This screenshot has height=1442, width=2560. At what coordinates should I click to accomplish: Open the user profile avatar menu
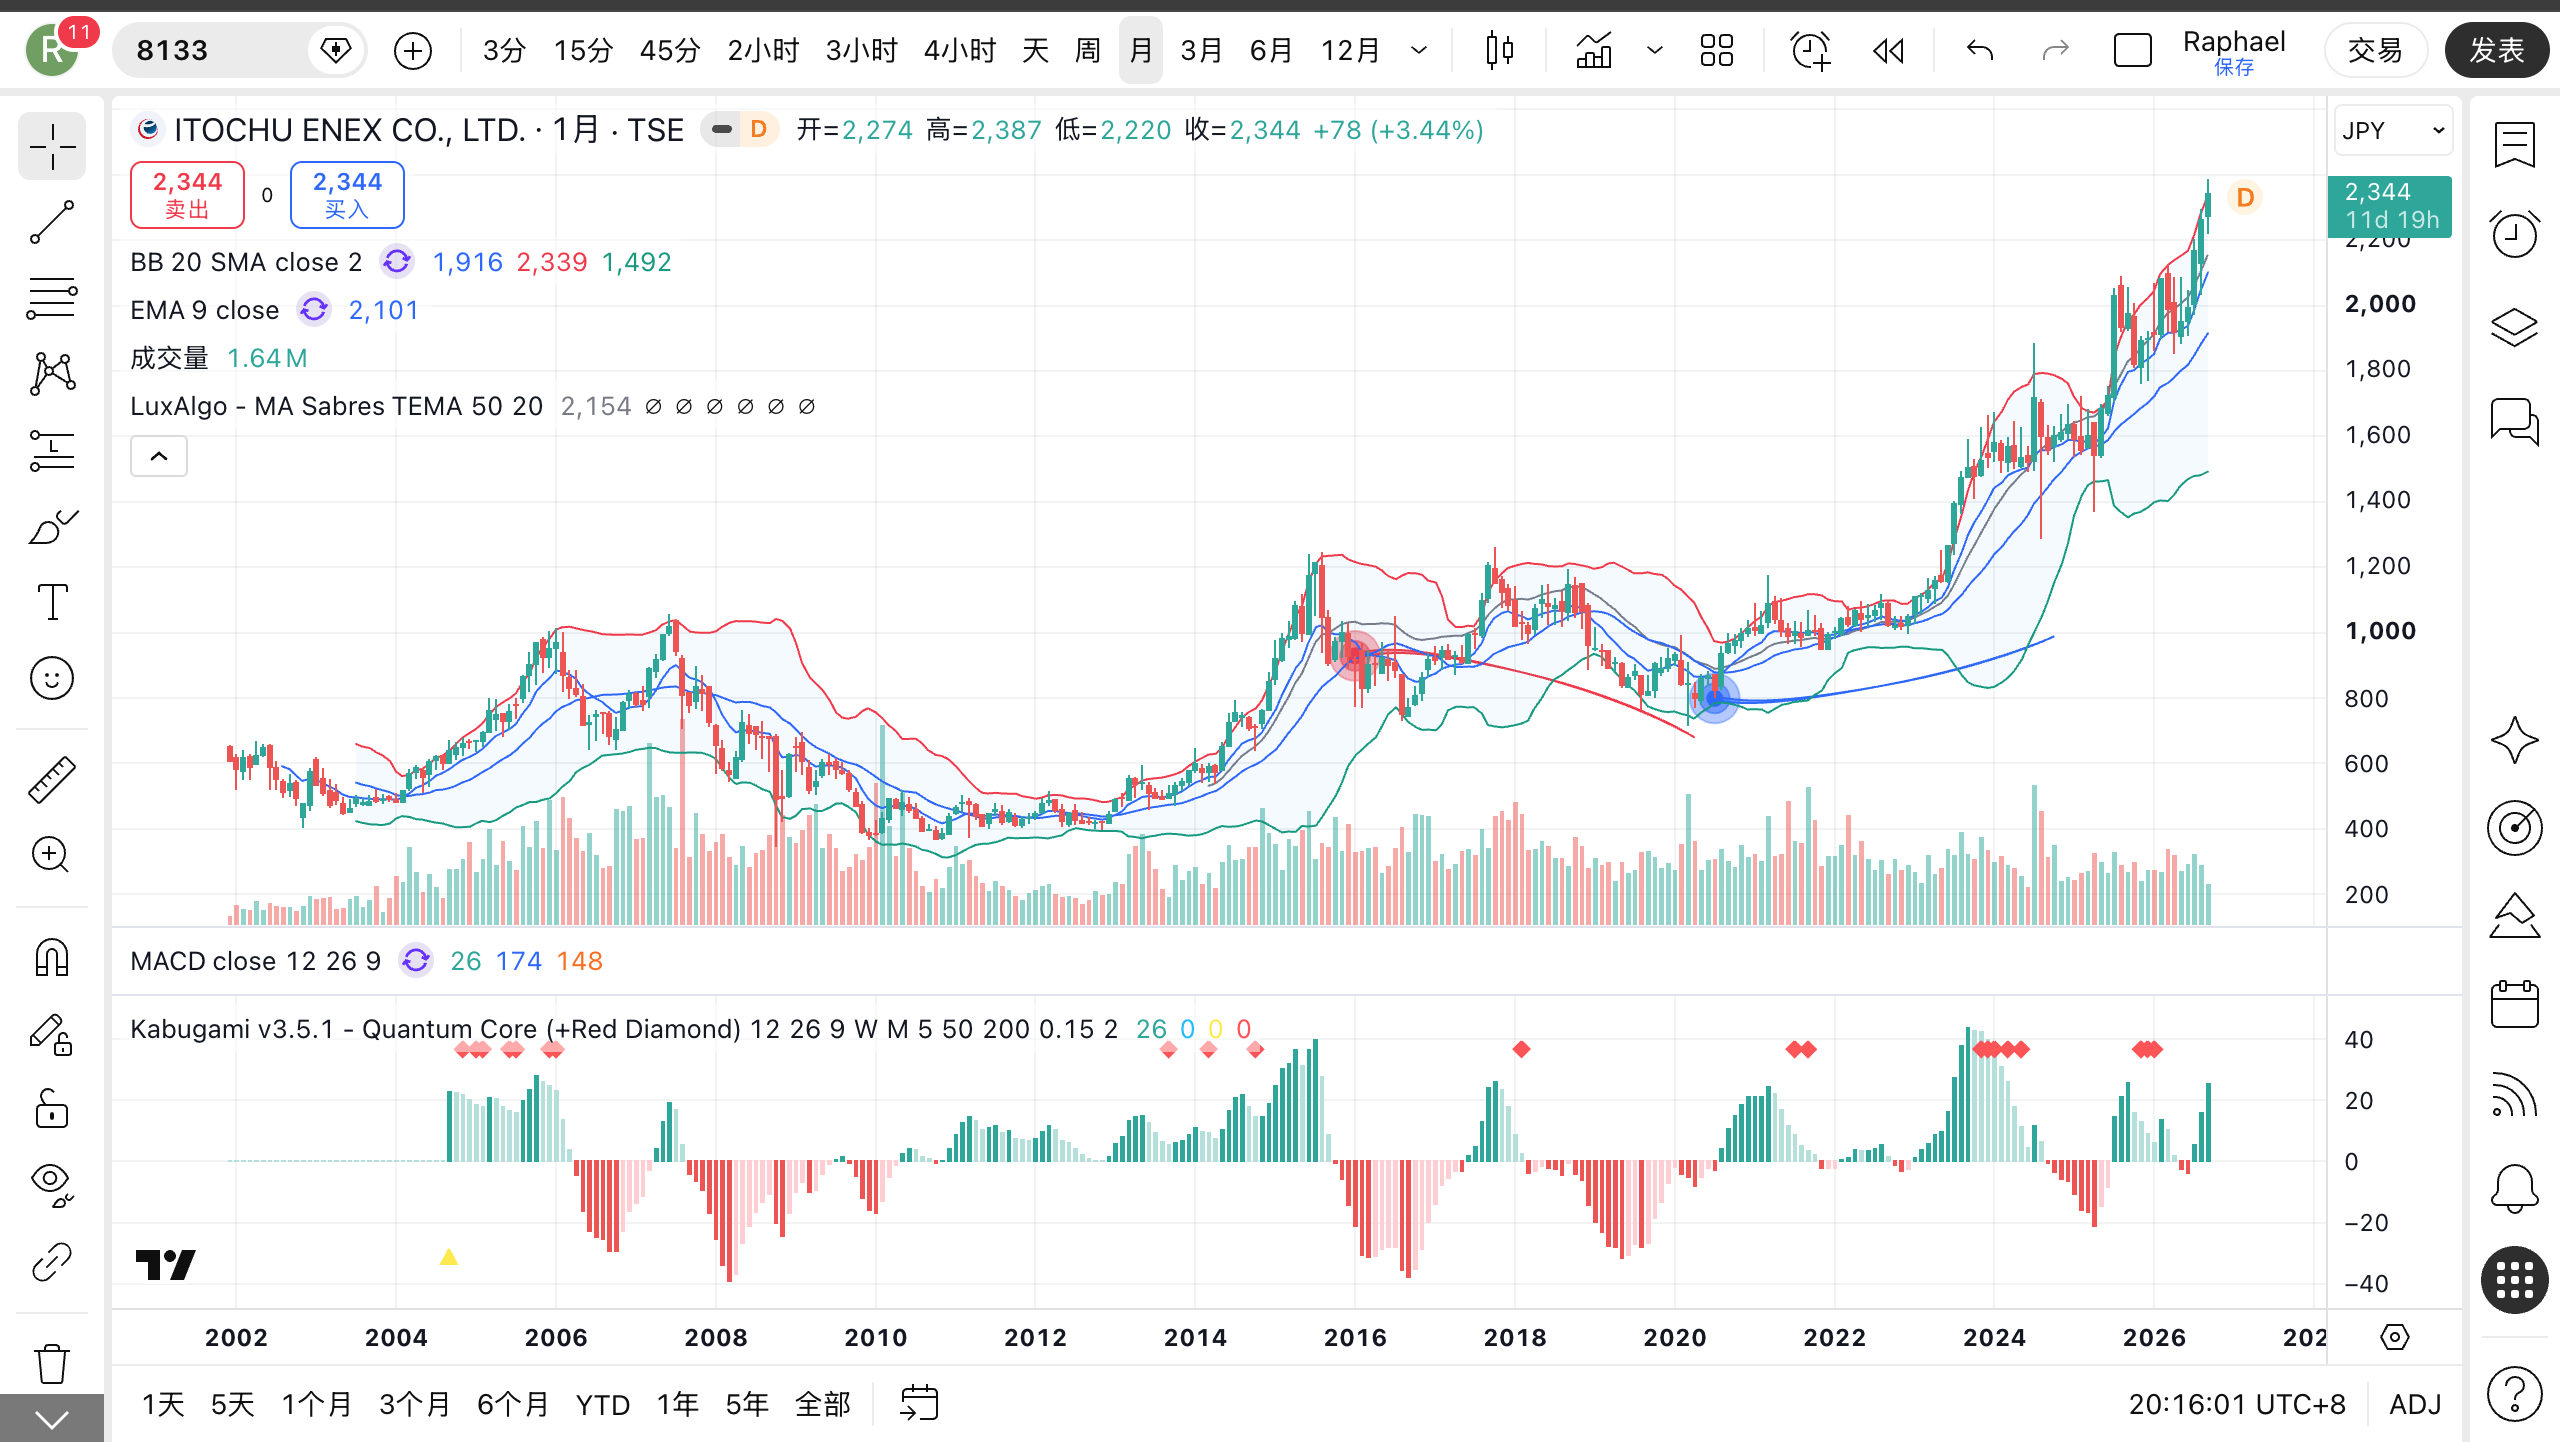click(x=52, y=50)
